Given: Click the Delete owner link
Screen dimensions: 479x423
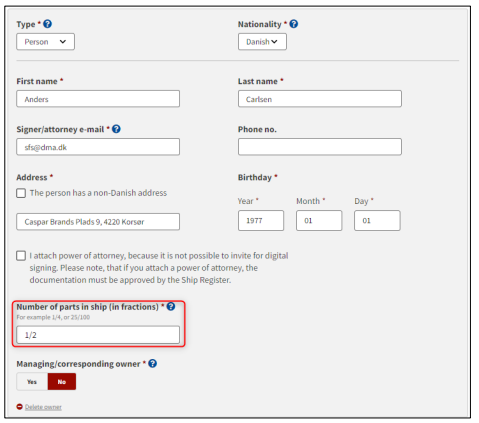Looking at the screenshot, I should coord(43,407).
